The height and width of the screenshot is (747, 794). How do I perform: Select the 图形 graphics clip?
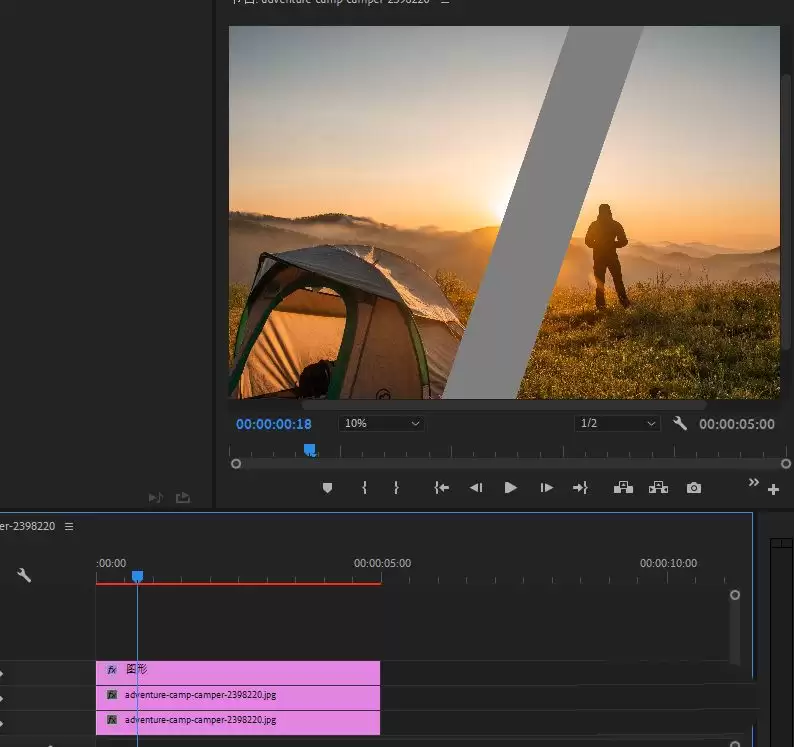[238, 673]
